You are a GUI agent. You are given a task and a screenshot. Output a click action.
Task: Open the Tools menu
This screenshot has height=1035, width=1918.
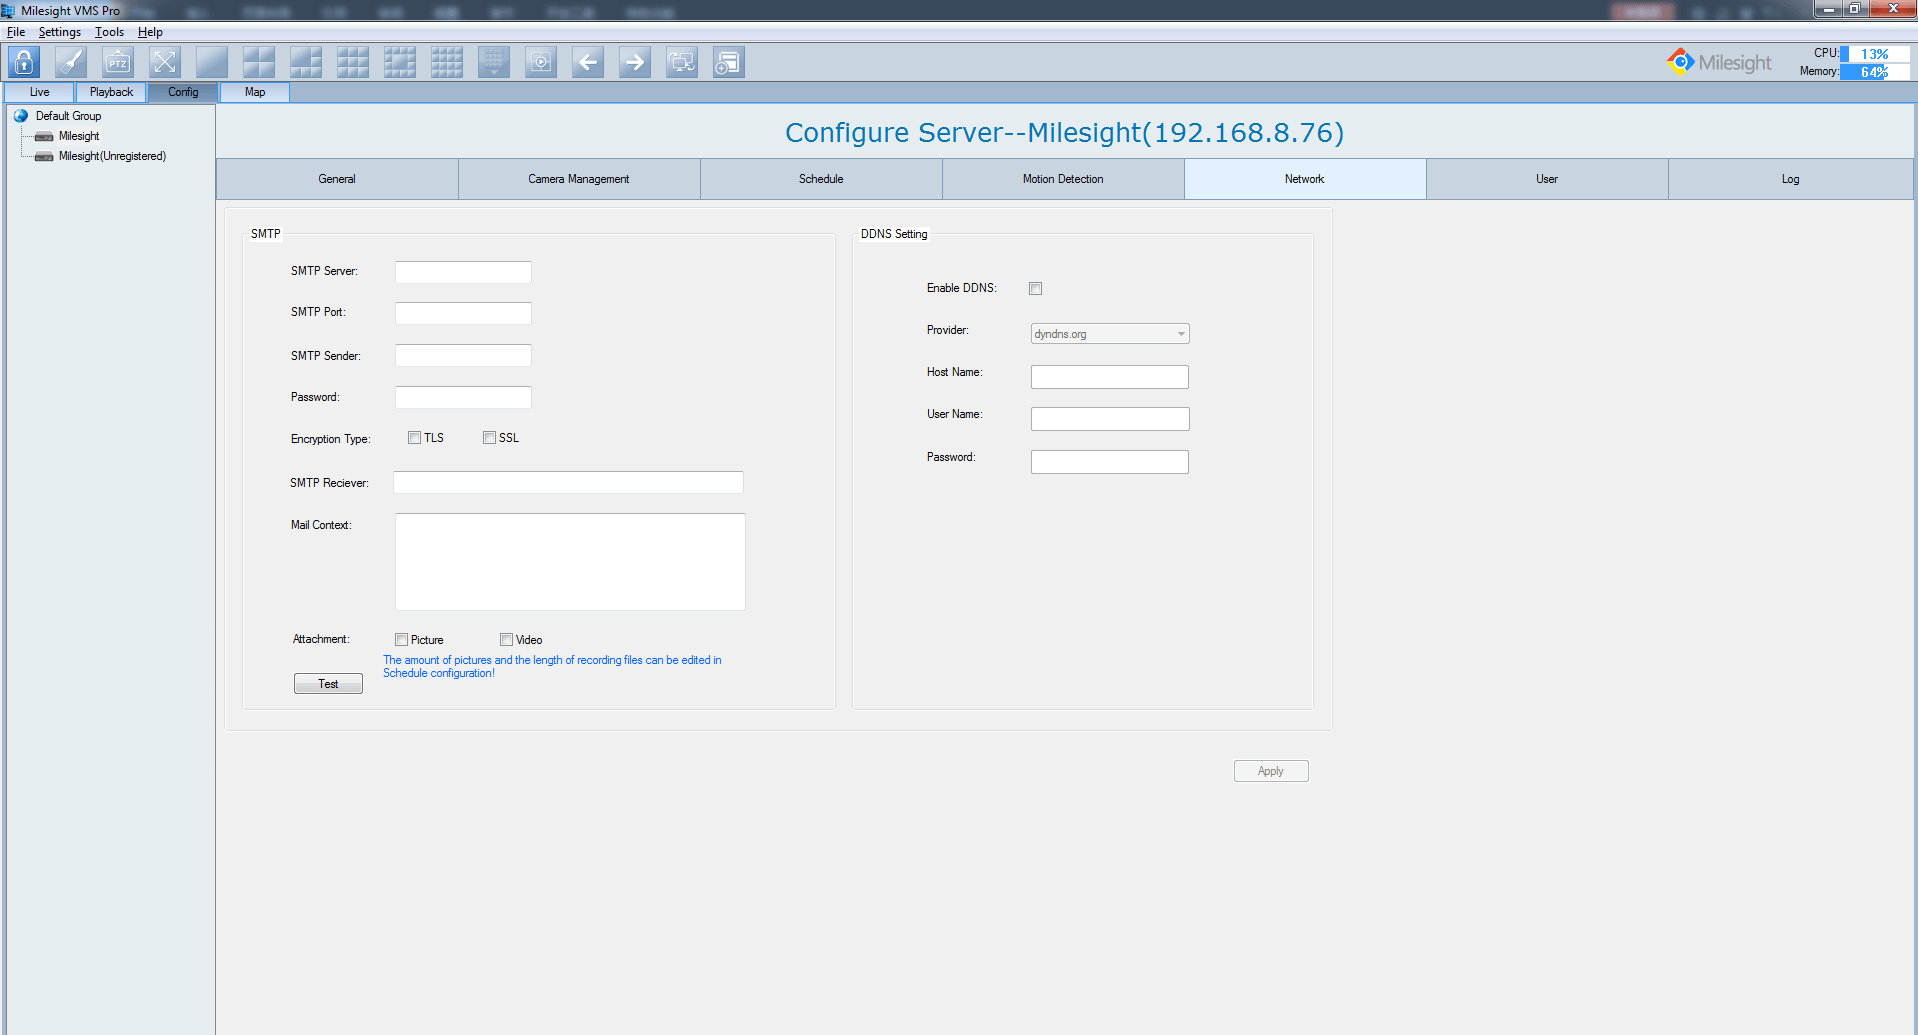(109, 32)
